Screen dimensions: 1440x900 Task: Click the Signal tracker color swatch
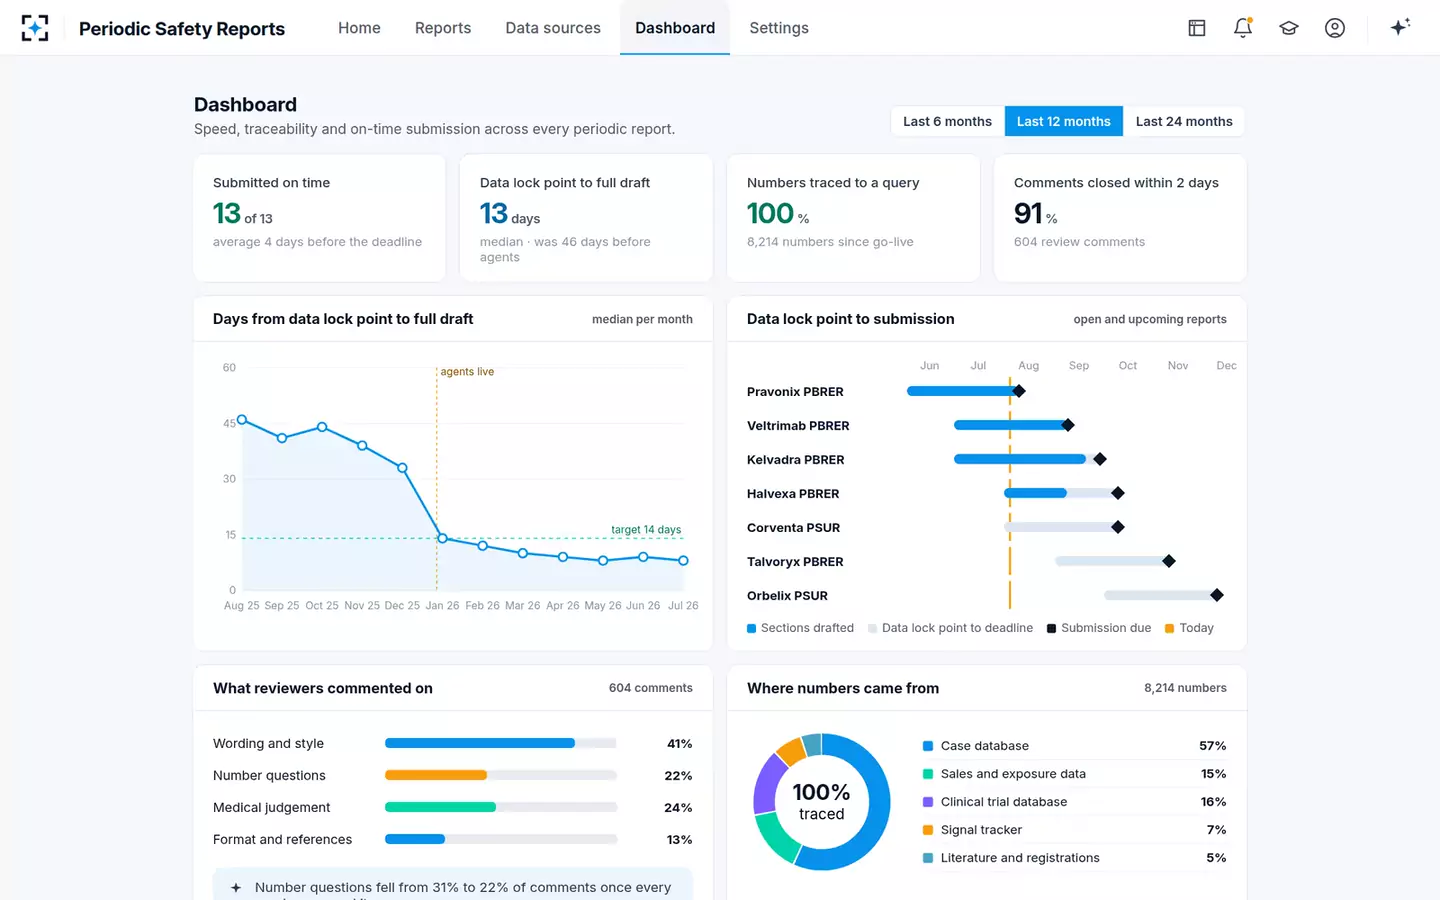pyautogui.click(x=928, y=830)
